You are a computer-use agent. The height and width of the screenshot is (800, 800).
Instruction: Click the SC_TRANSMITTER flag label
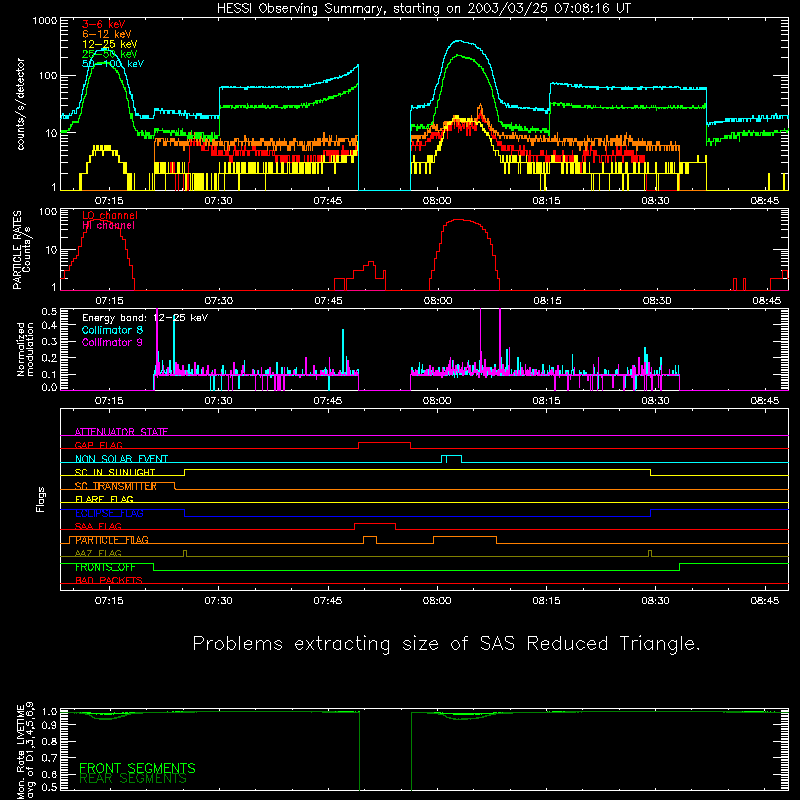pyautogui.click(x=116, y=486)
